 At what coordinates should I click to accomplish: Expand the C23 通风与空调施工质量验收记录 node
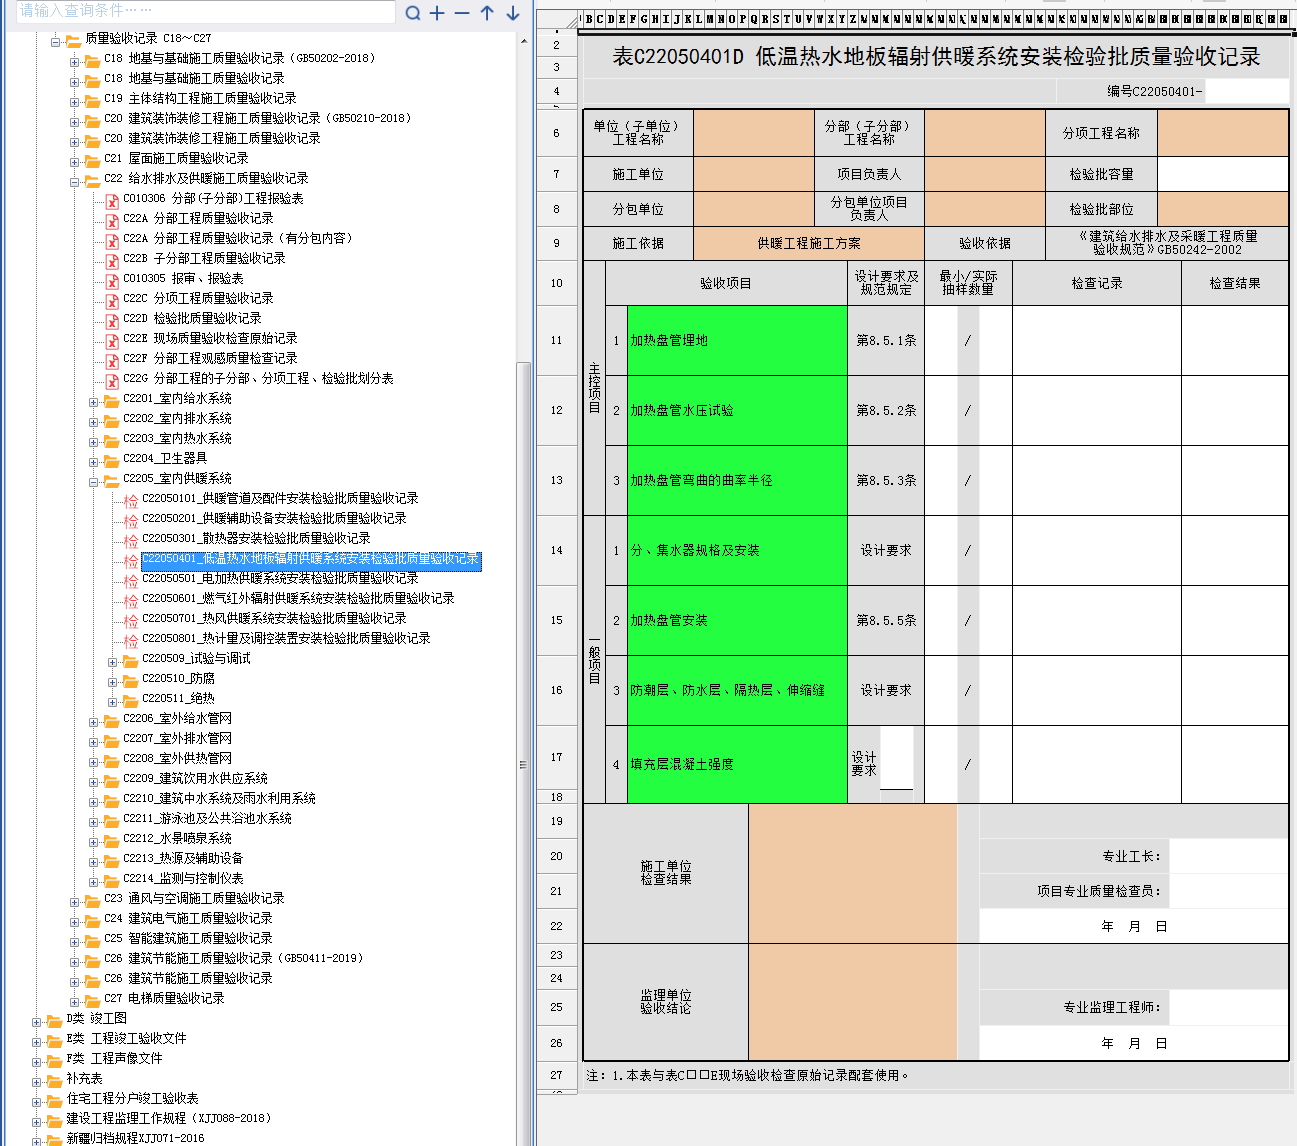[x=74, y=901]
